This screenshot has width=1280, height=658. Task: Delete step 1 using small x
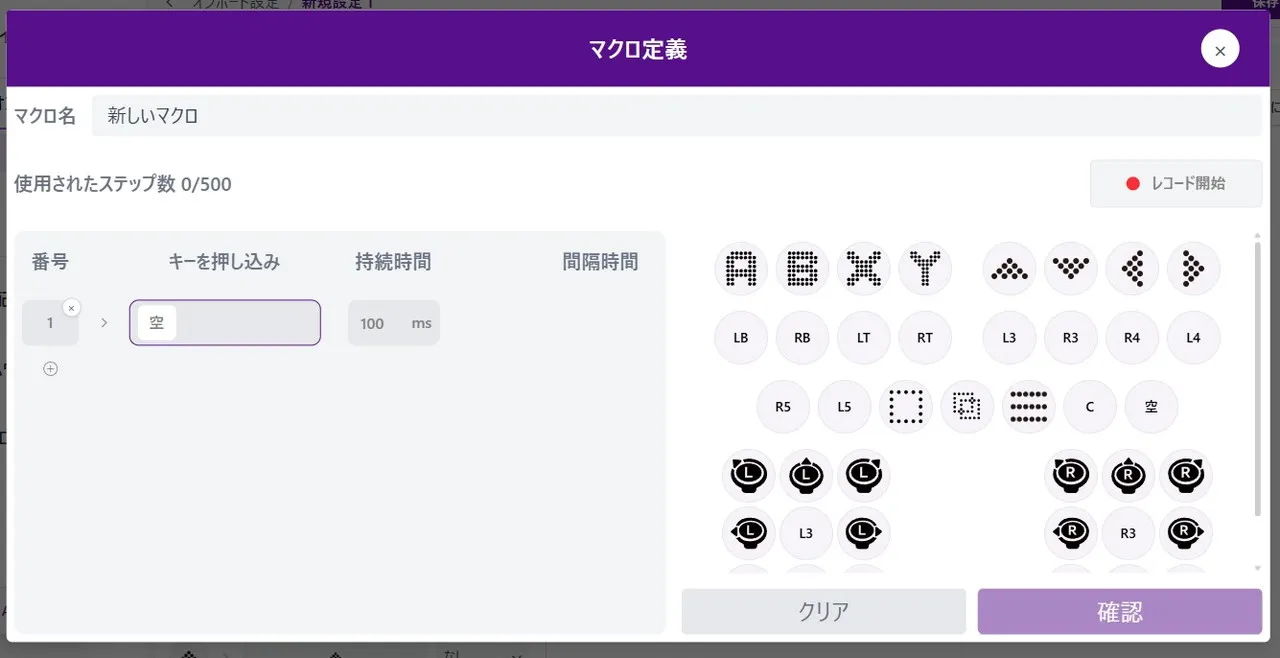click(71, 308)
